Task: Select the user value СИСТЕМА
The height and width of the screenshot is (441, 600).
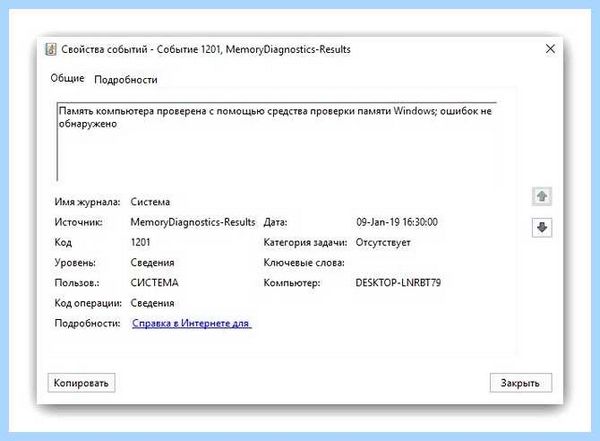Action: point(154,283)
